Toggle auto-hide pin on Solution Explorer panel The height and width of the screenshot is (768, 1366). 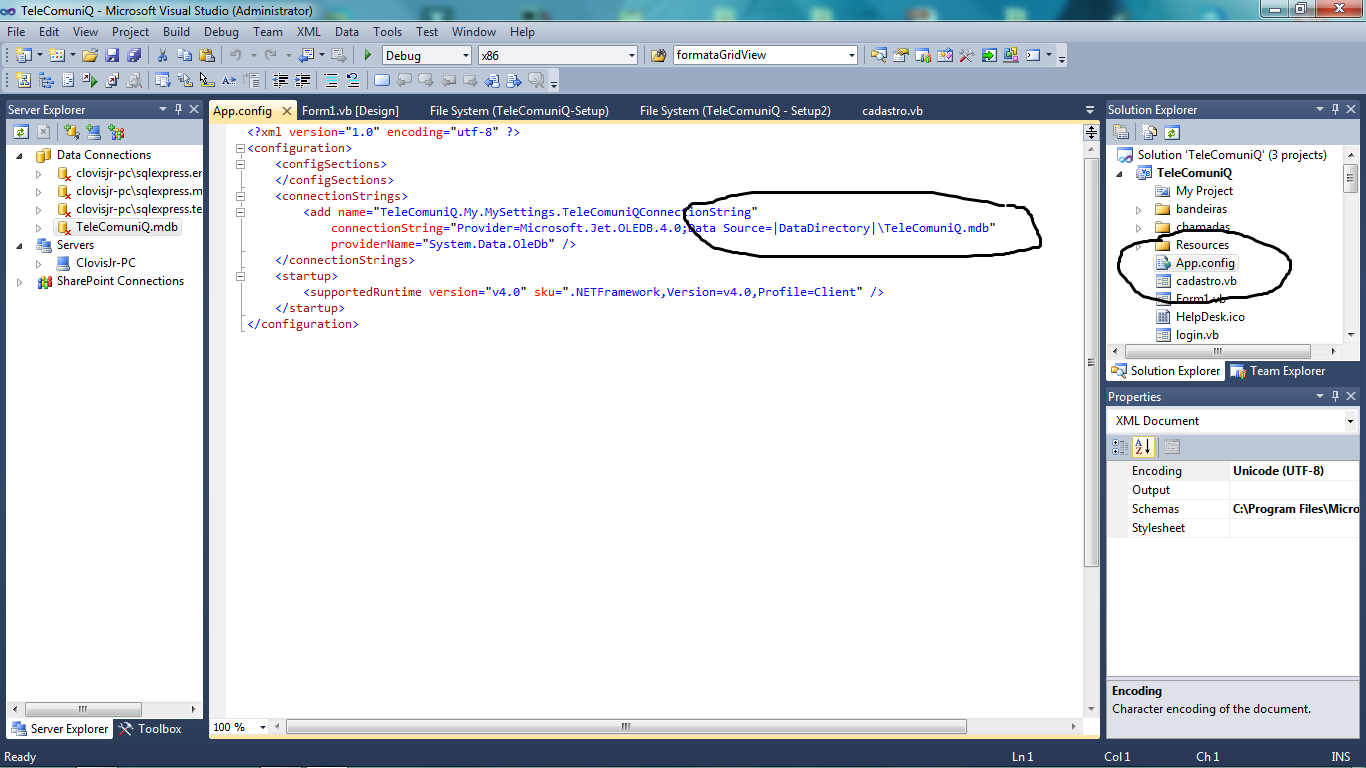(1334, 109)
